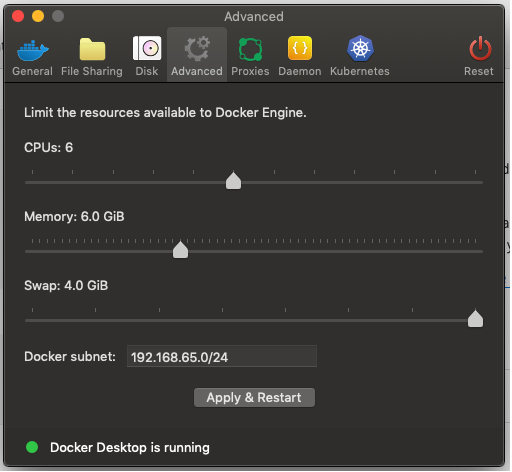Minimize the Advanced window with yellow button

[38, 16]
